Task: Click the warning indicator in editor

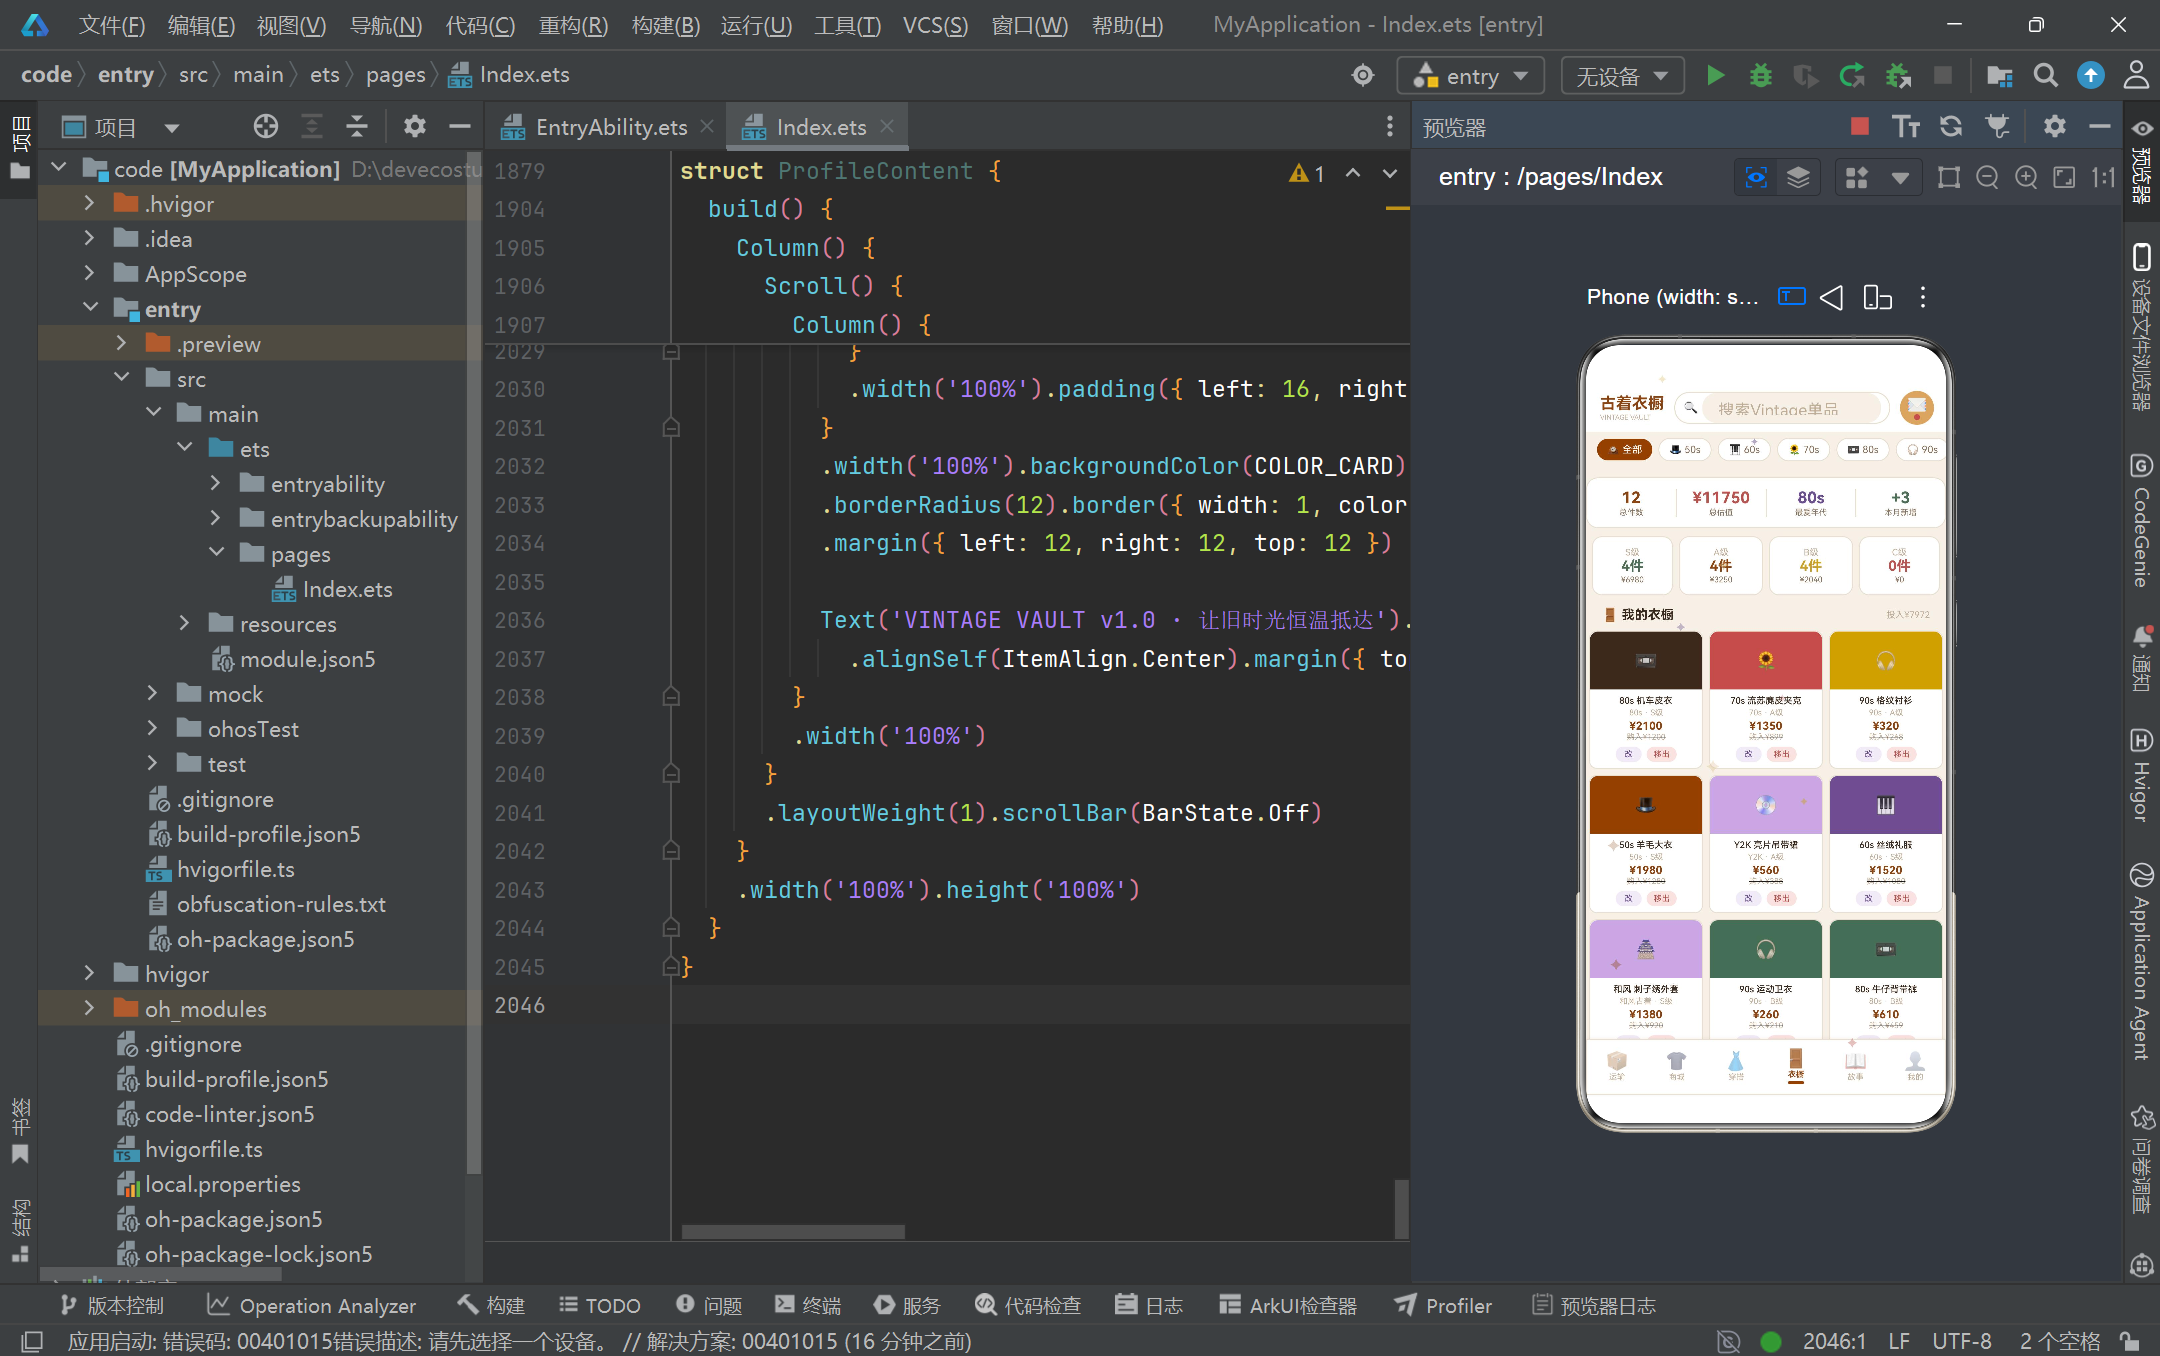Action: click(1307, 173)
